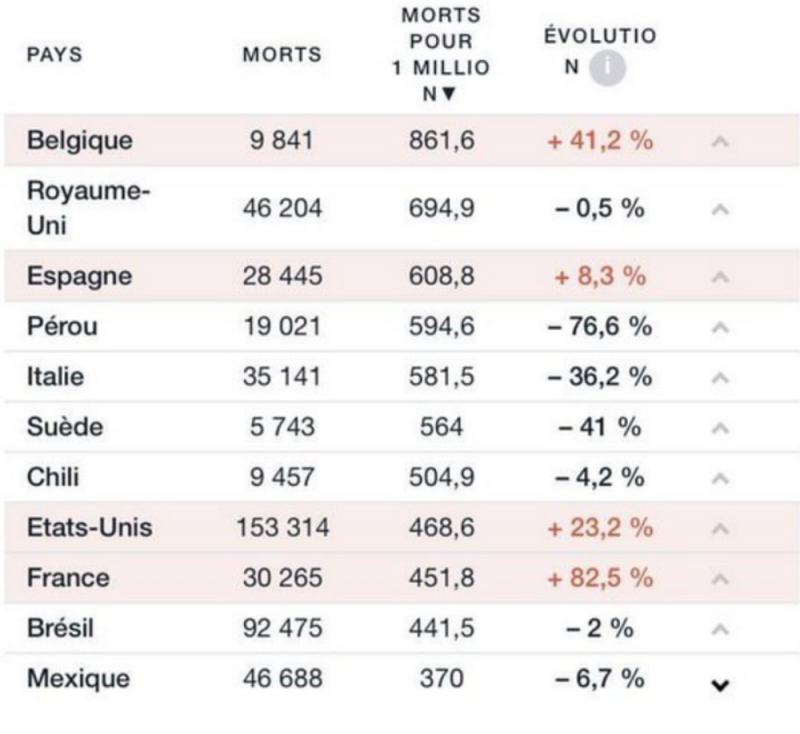Toggle the Pérou row chevron
Image resolution: width=800 pixels, height=734 pixels.
coord(719,327)
